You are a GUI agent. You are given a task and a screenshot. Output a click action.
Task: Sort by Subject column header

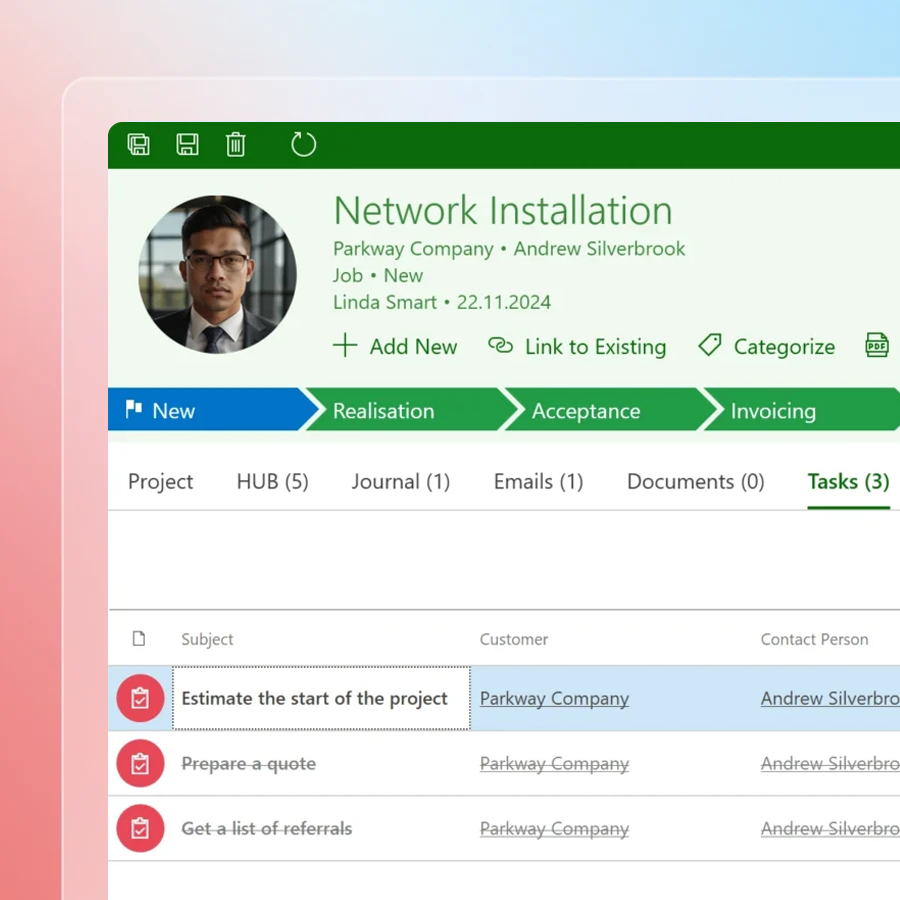[x=207, y=639]
